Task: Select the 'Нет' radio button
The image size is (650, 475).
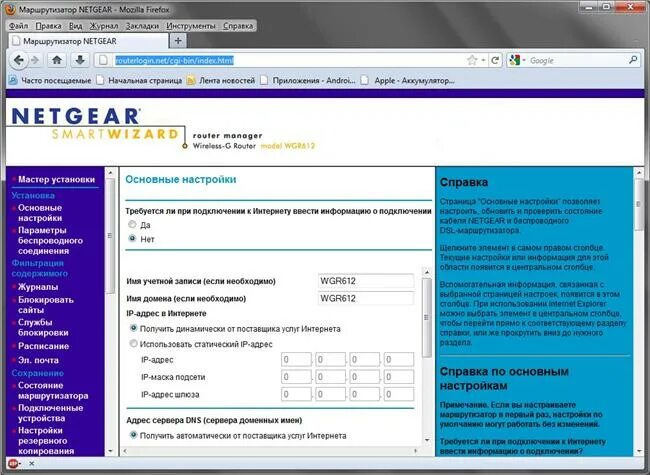Action: [x=132, y=238]
